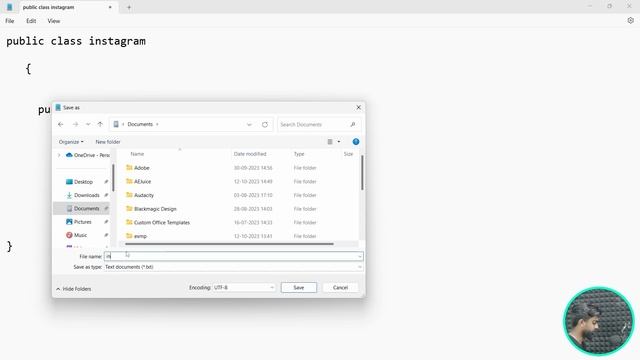Open the Edit menu in Notepad
The image size is (640, 360).
(31, 21)
